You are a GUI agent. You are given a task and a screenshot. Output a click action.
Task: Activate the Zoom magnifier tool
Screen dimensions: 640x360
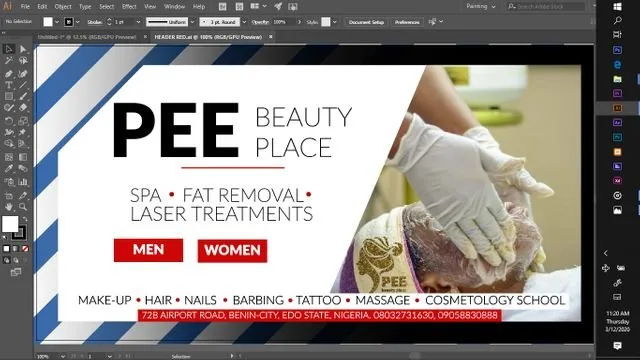coord(23,207)
